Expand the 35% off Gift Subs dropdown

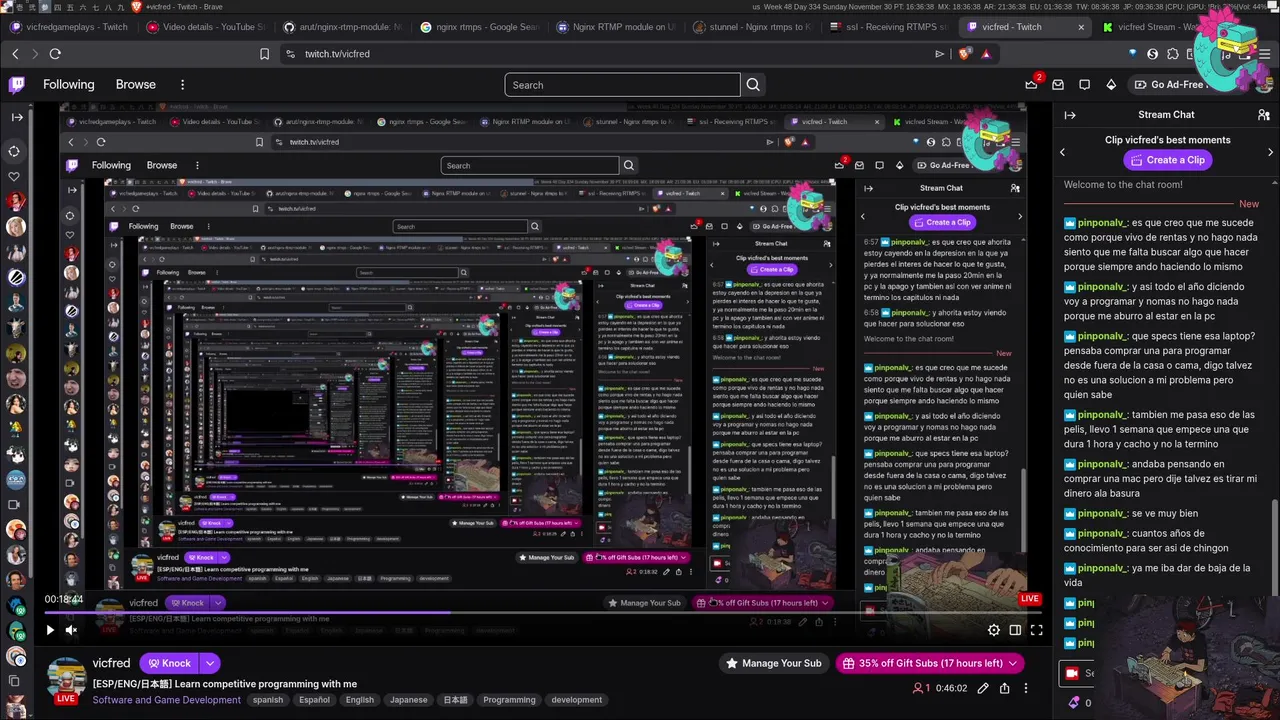1012,663
